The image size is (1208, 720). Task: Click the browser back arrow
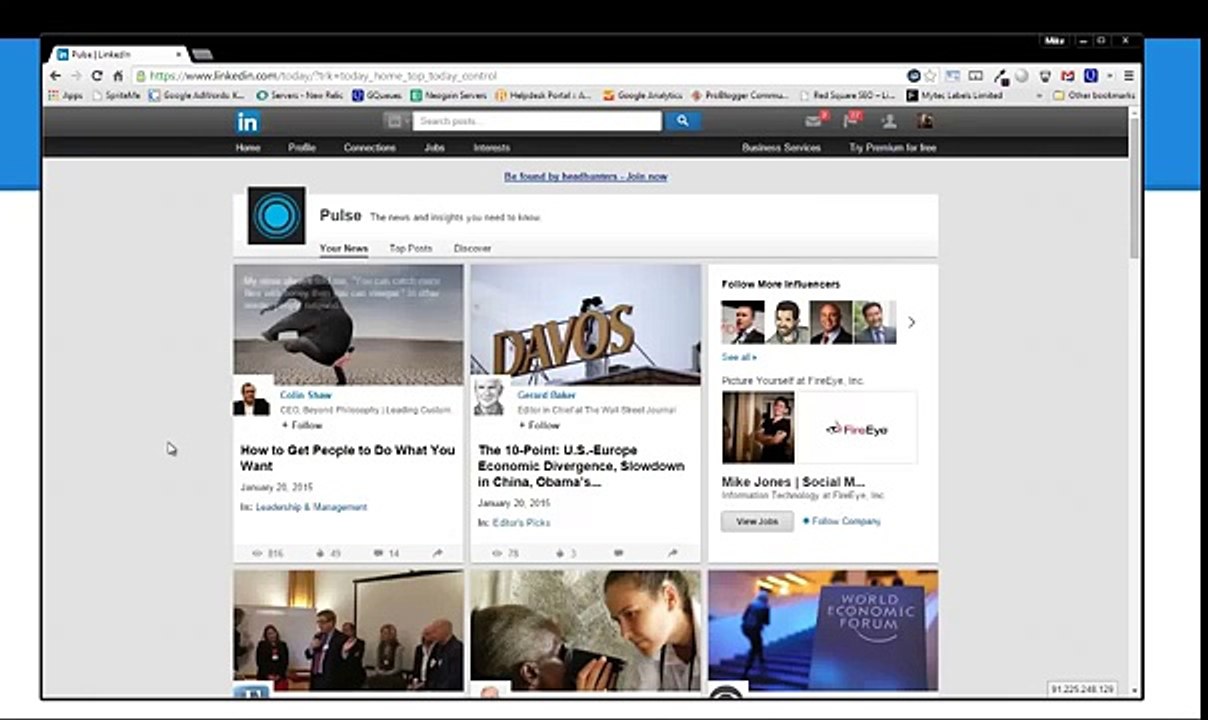point(56,76)
